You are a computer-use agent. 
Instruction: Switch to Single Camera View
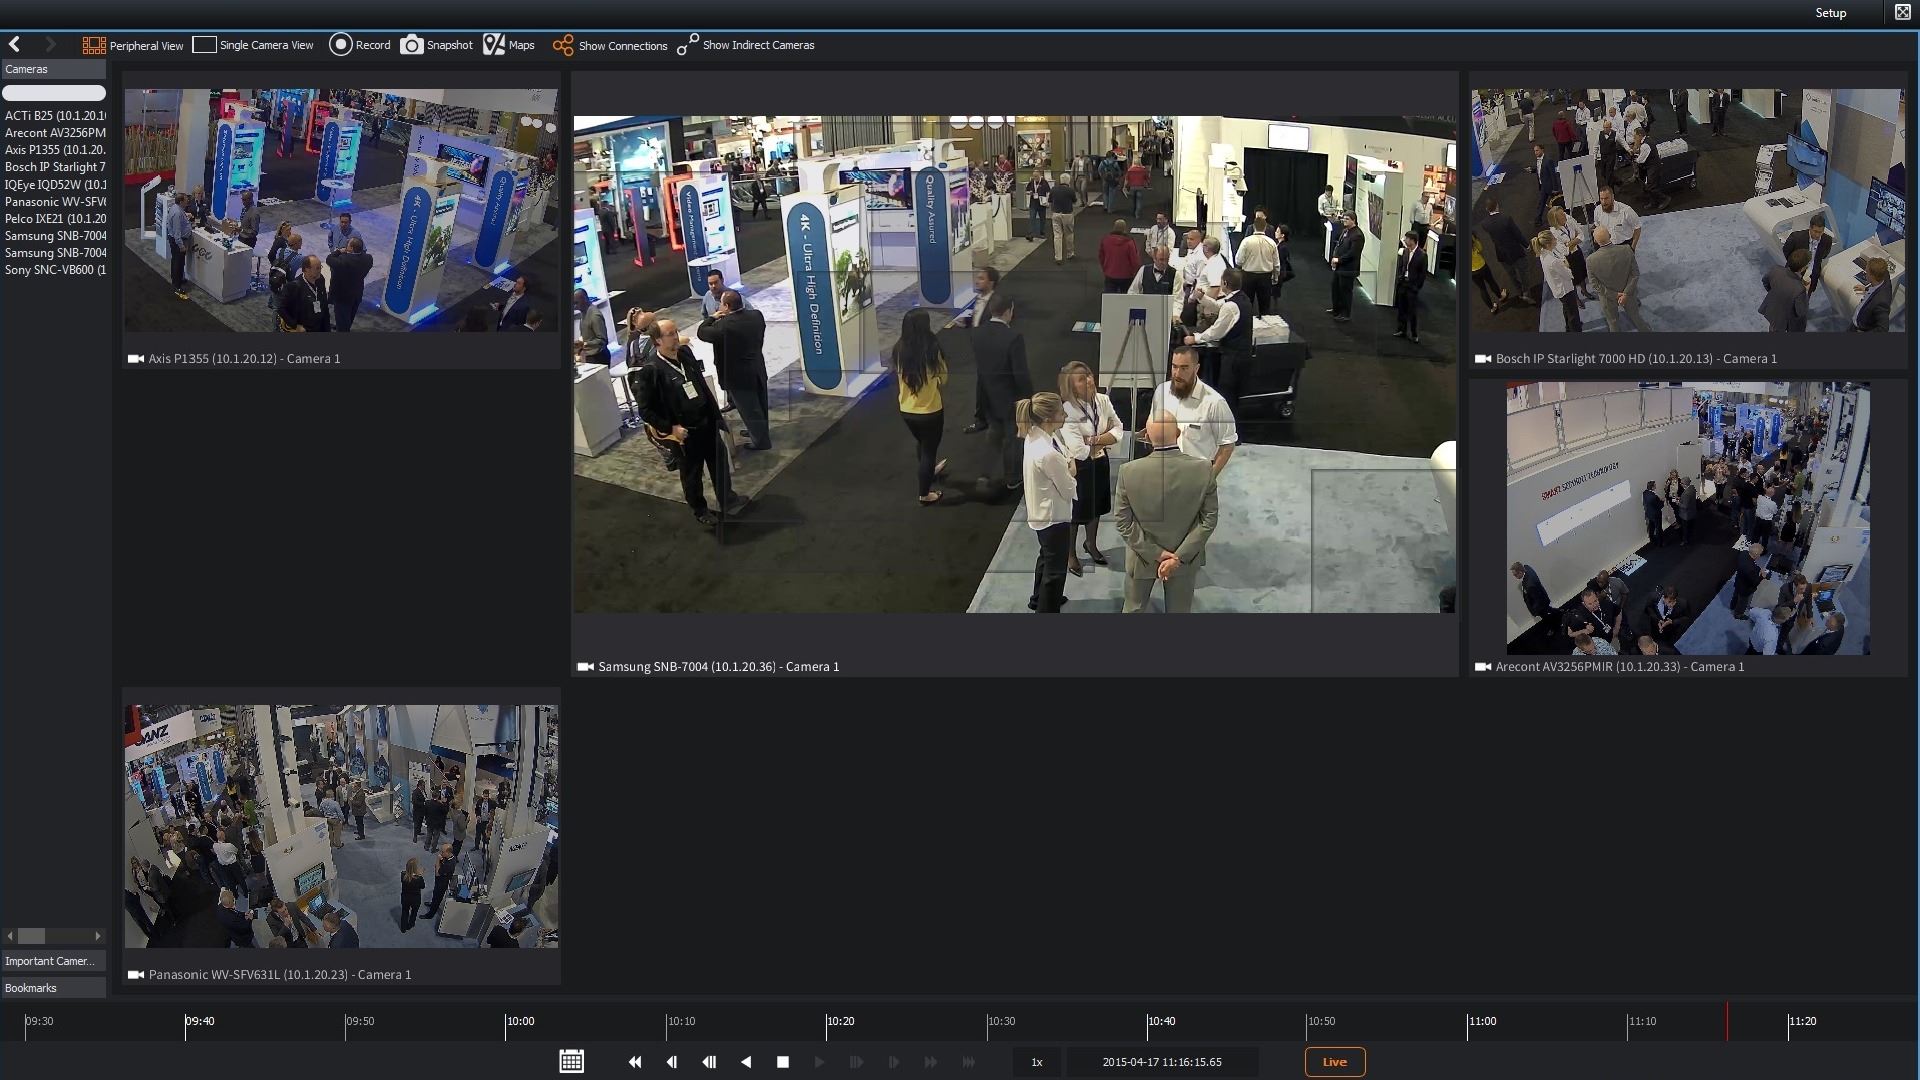(x=253, y=45)
